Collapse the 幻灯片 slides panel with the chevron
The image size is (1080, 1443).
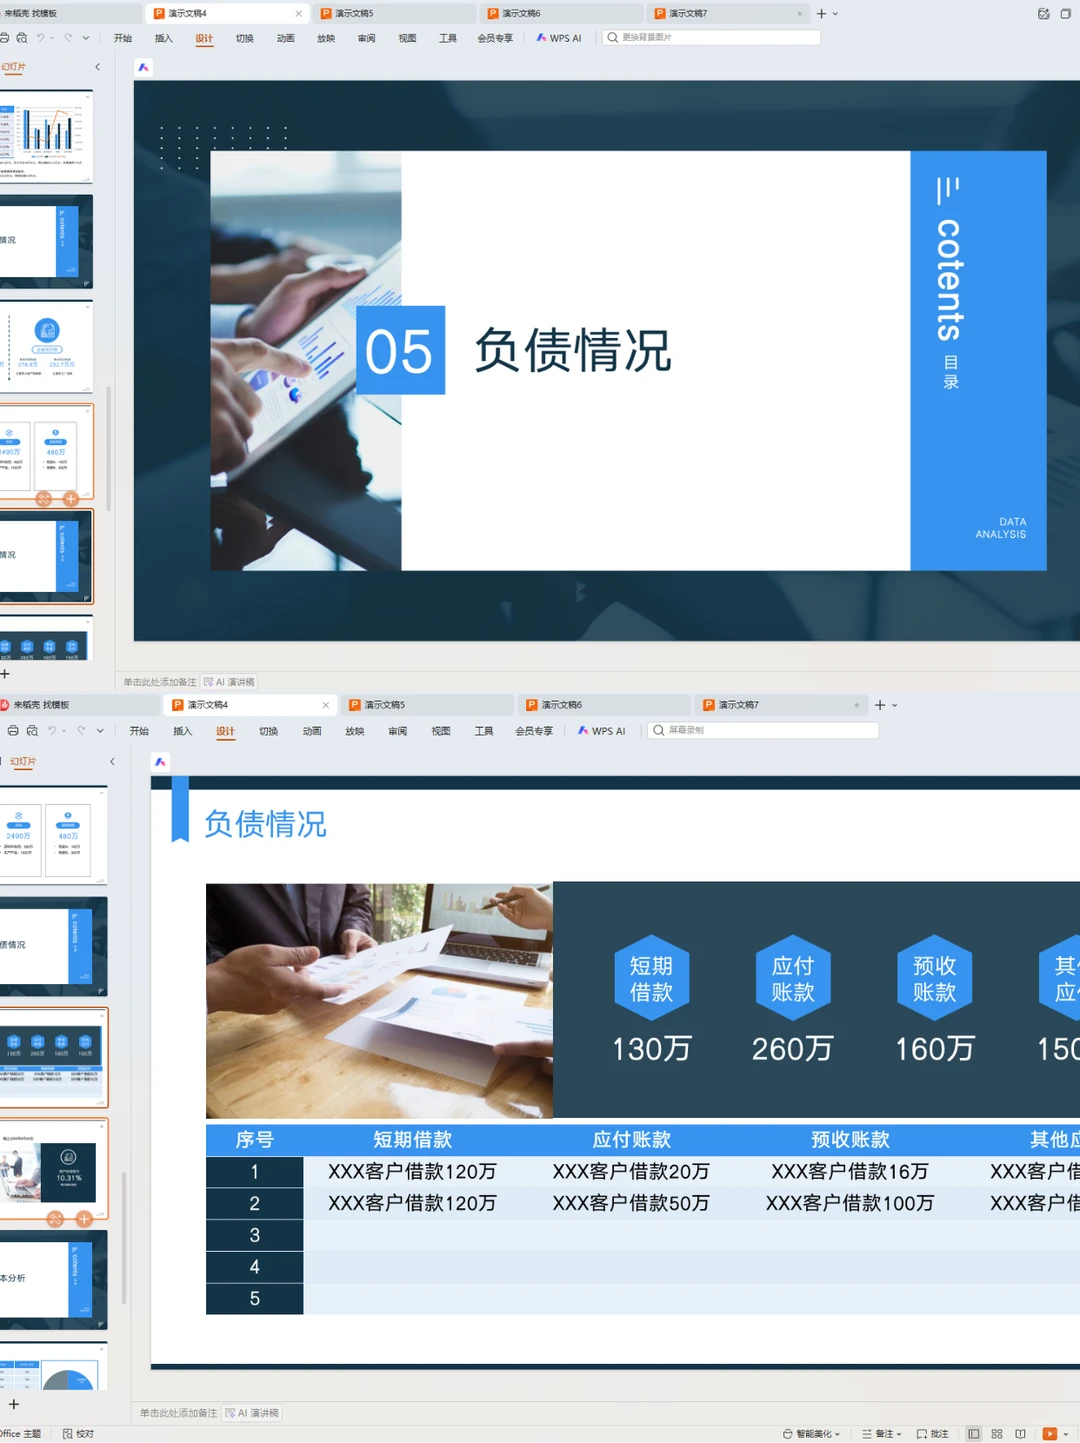coord(111,762)
